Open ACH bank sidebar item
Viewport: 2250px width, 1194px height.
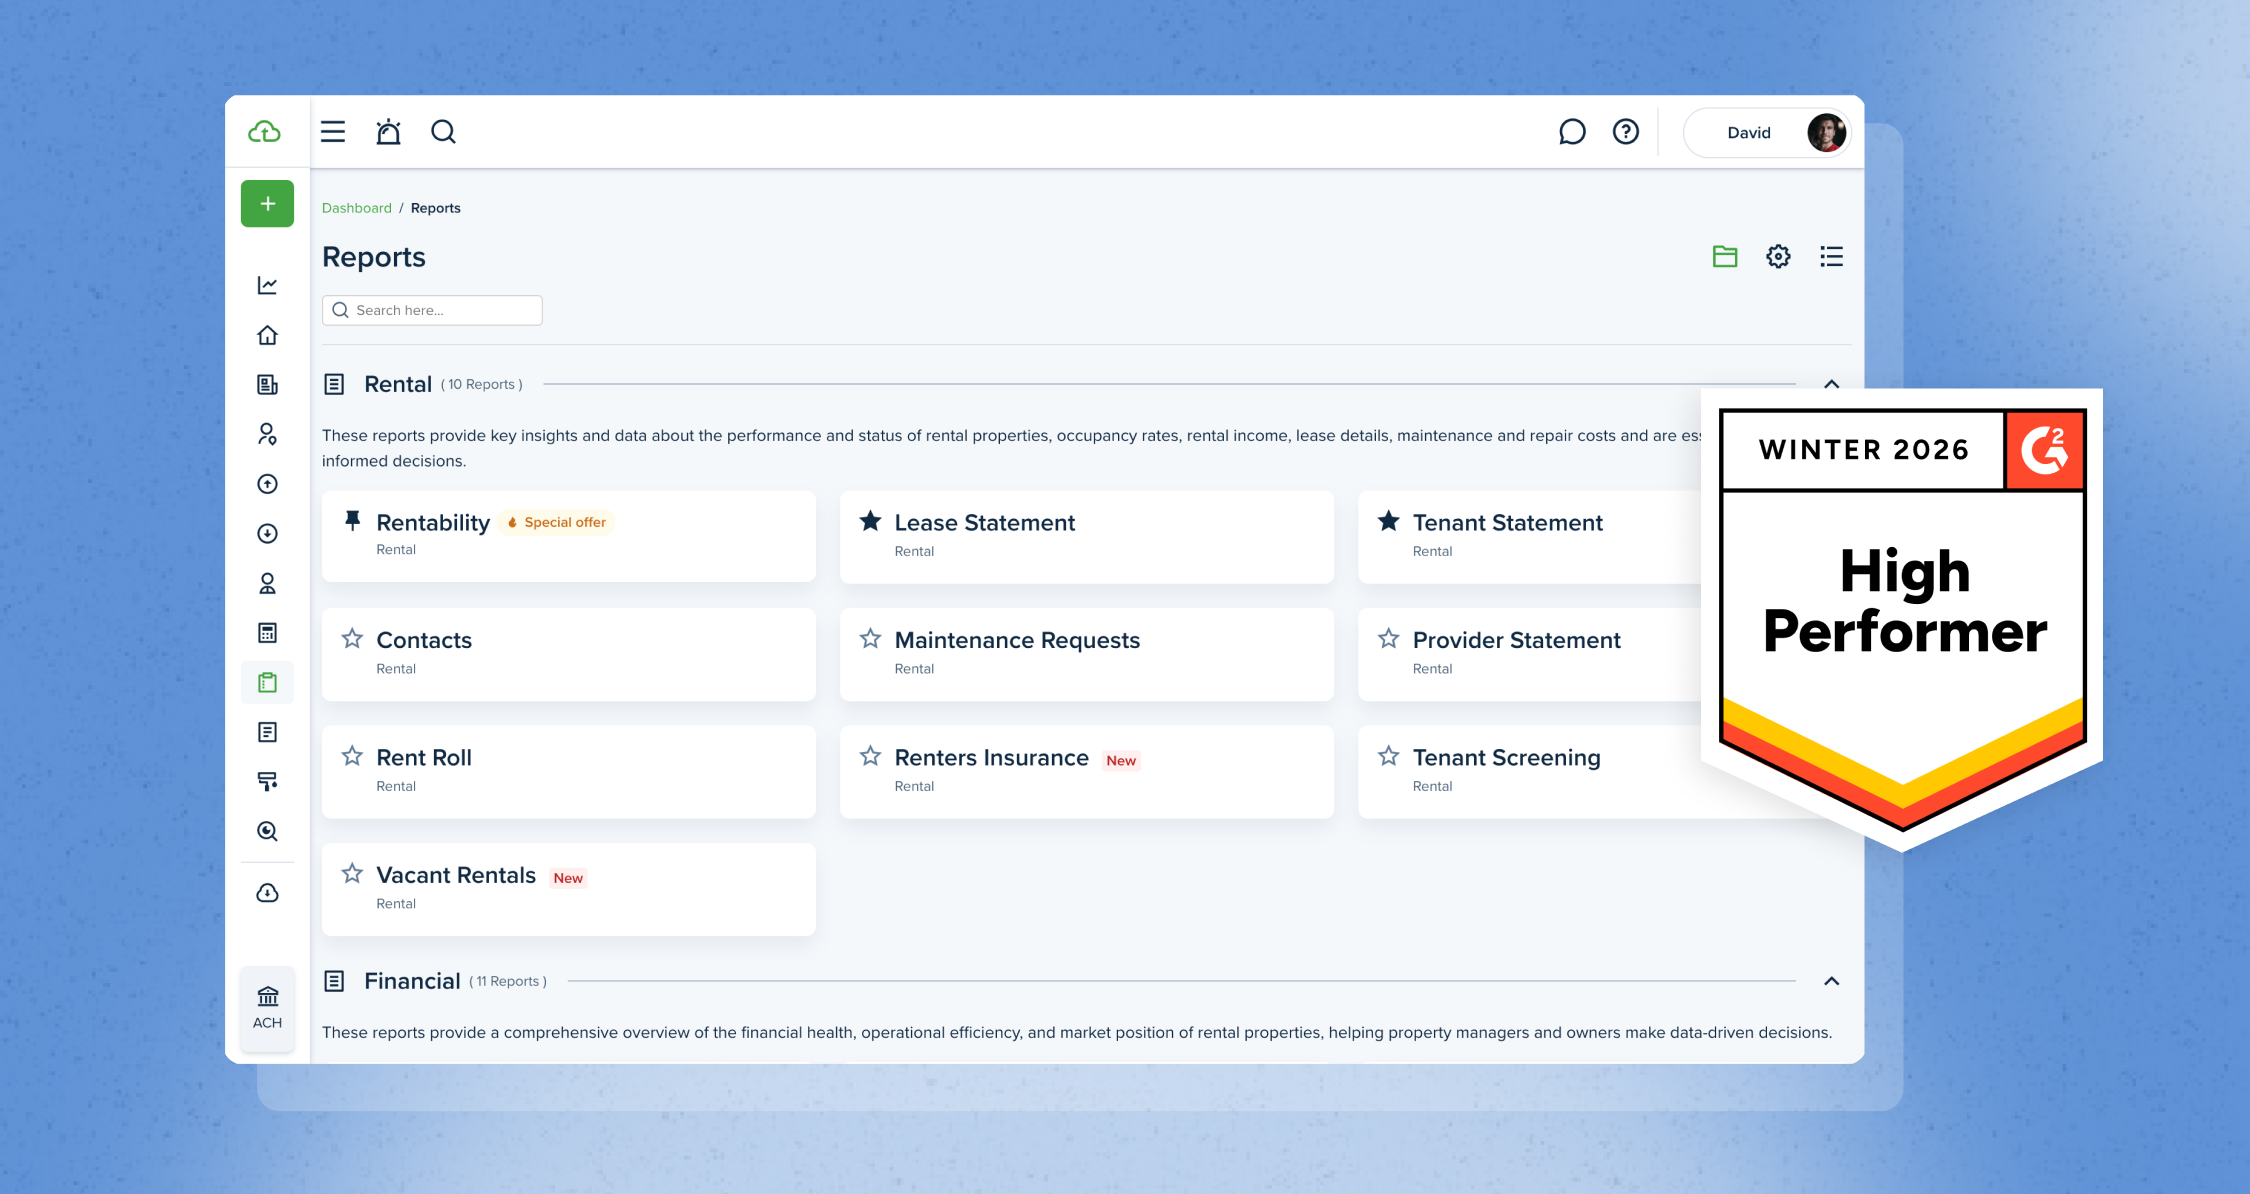pos(267,1007)
